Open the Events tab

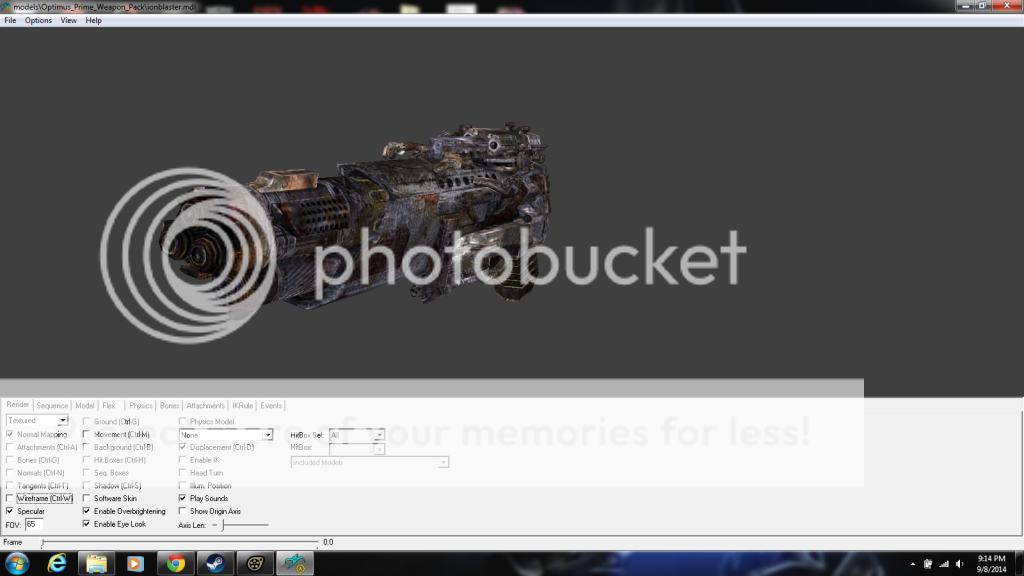271,406
